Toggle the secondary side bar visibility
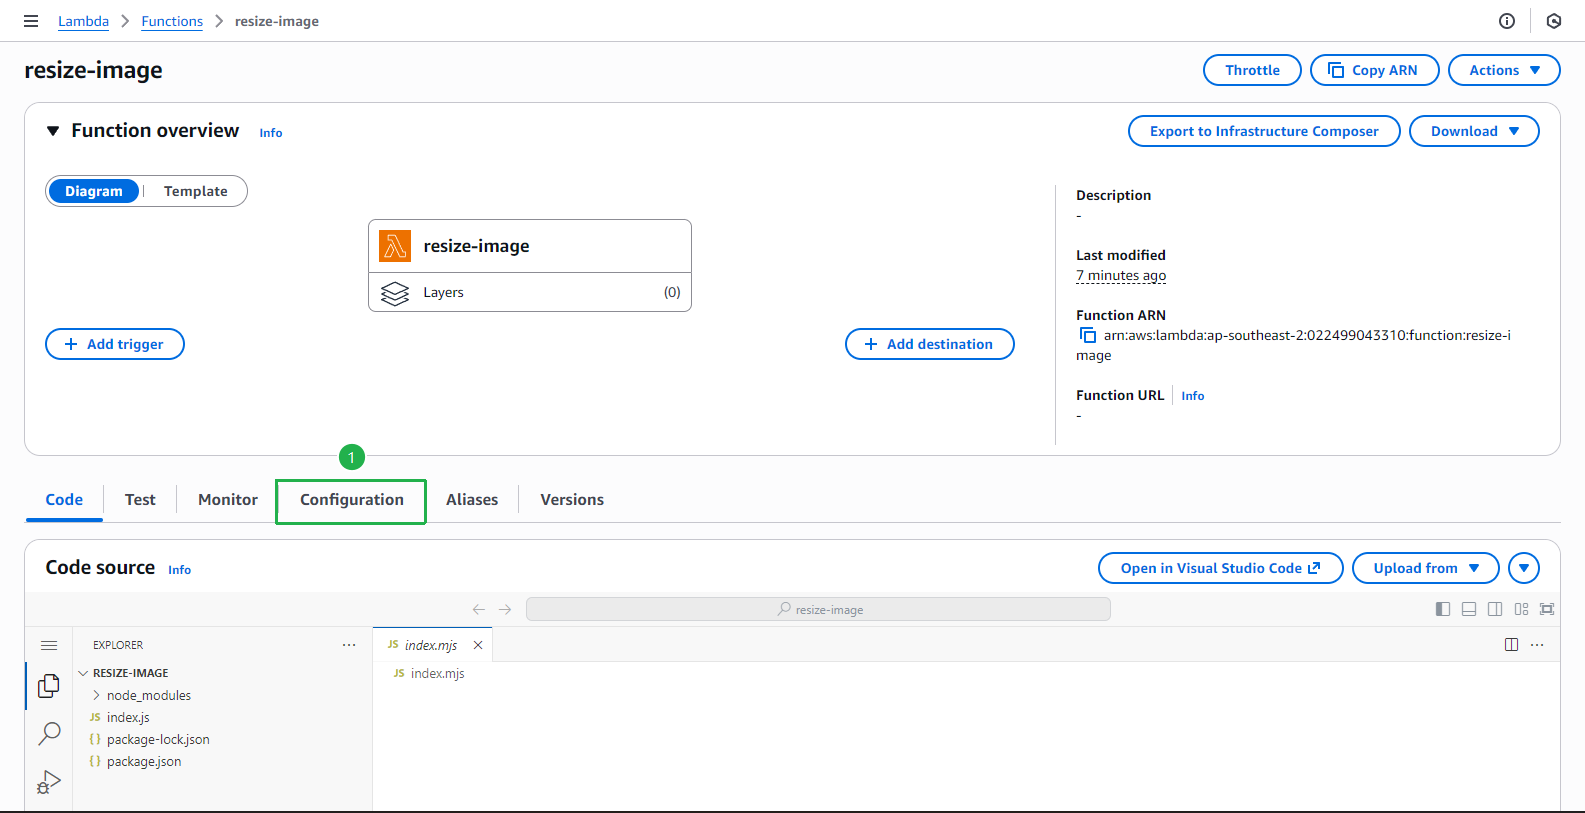The height and width of the screenshot is (813, 1585). [1495, 609]
